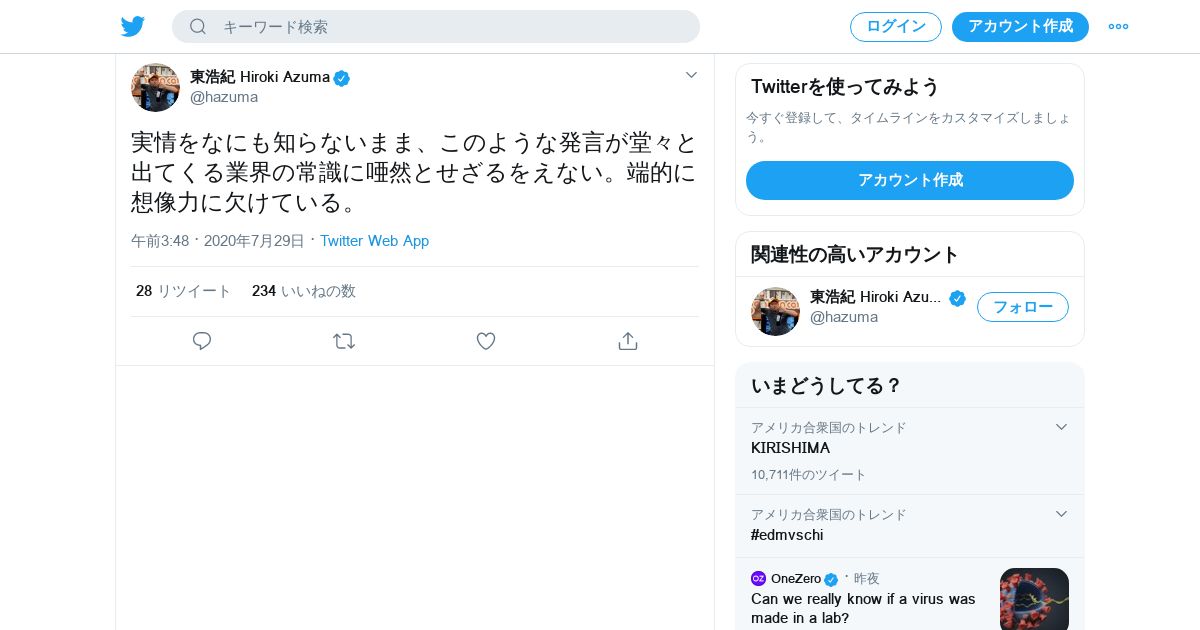This screenshot has height=630, width=1200.
Task: Click the ログイン button
Action: pos(895,27)
